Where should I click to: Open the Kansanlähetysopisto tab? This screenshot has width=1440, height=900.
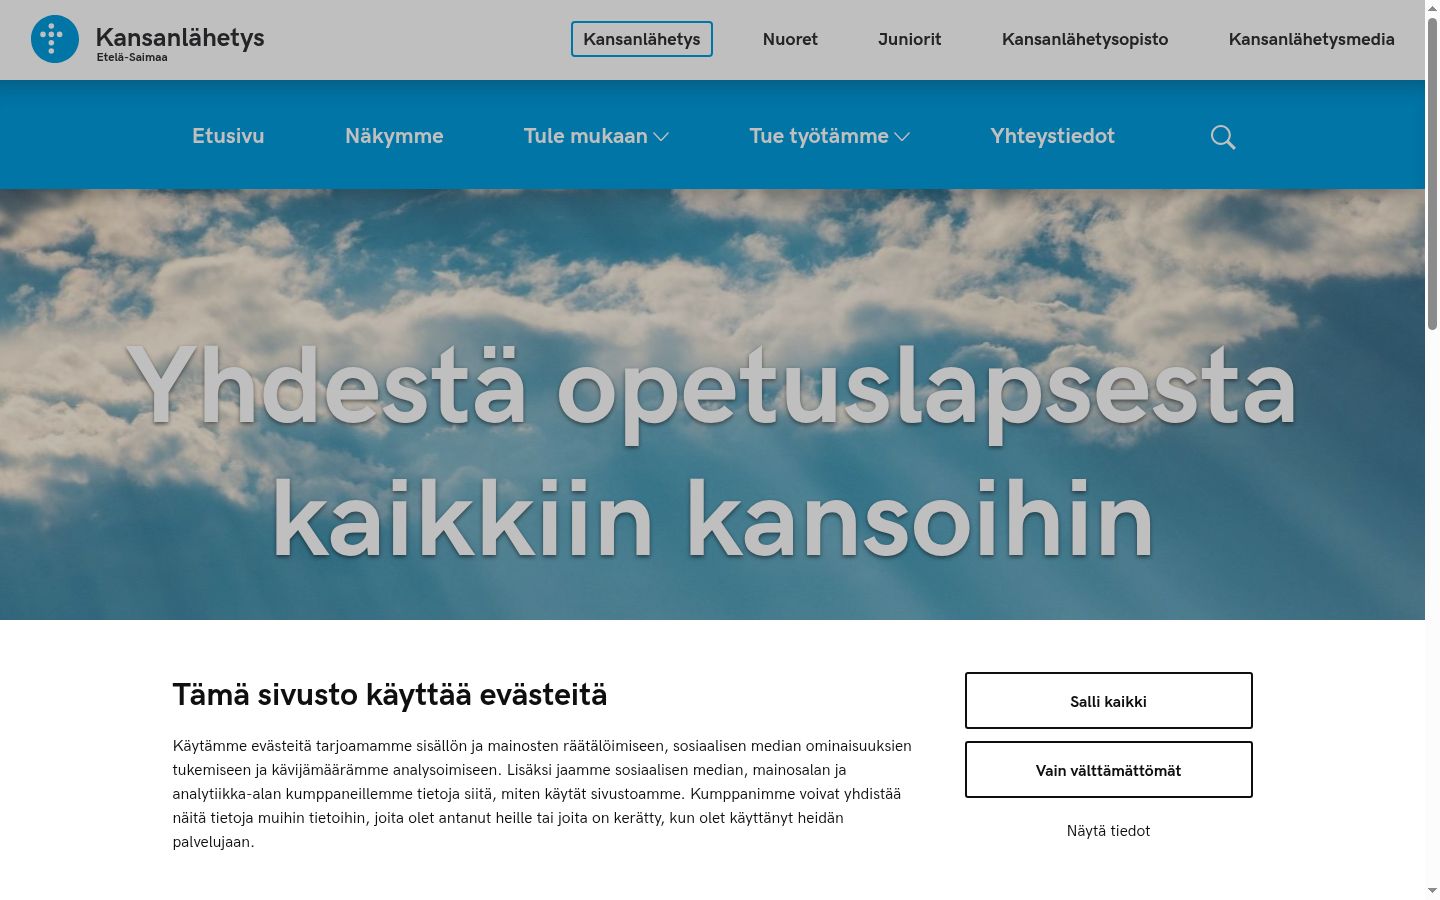click(1085, 39)
